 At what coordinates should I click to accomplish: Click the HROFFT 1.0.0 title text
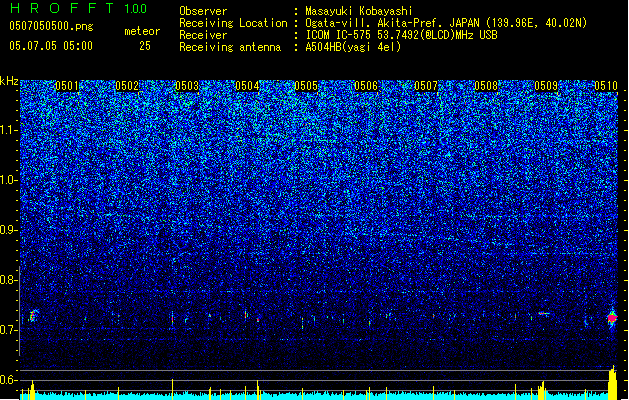pos(79,8)
